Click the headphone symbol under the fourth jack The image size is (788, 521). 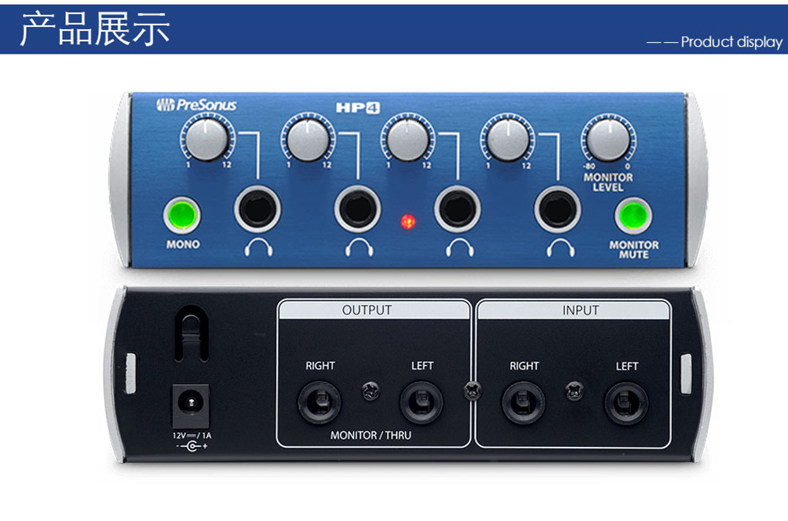(560, 248)
